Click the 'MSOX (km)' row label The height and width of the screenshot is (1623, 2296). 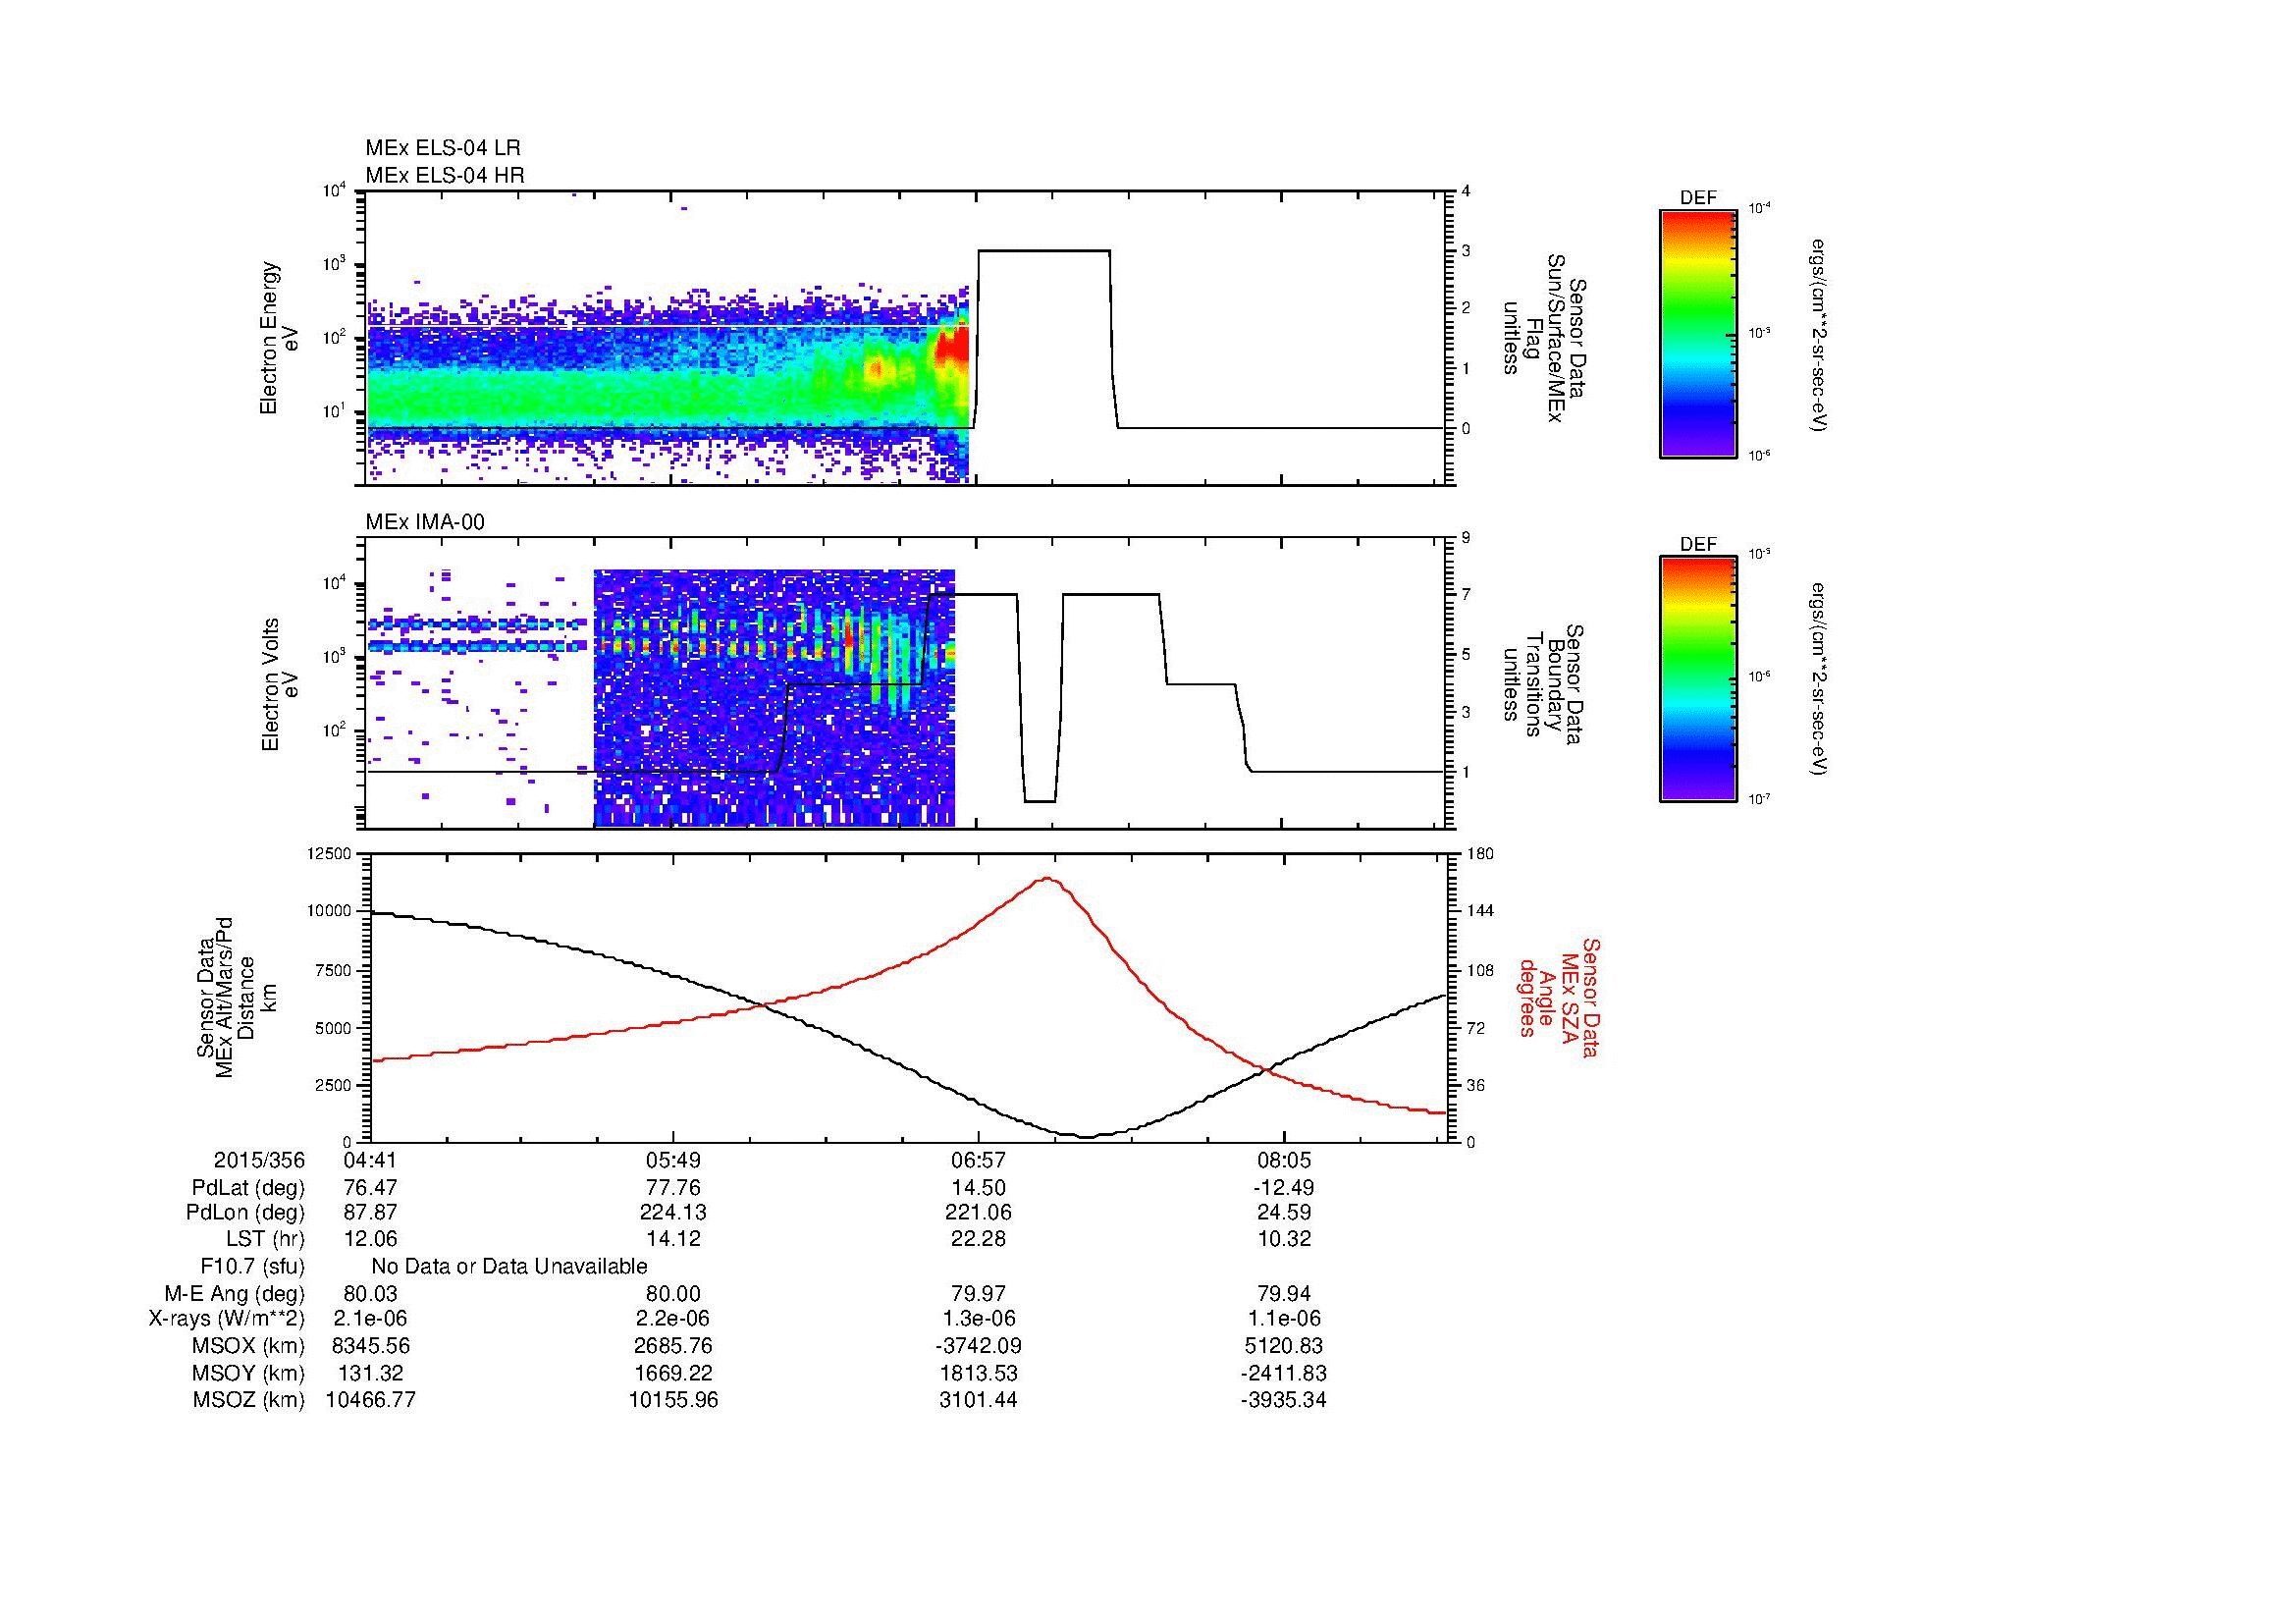249,1346
